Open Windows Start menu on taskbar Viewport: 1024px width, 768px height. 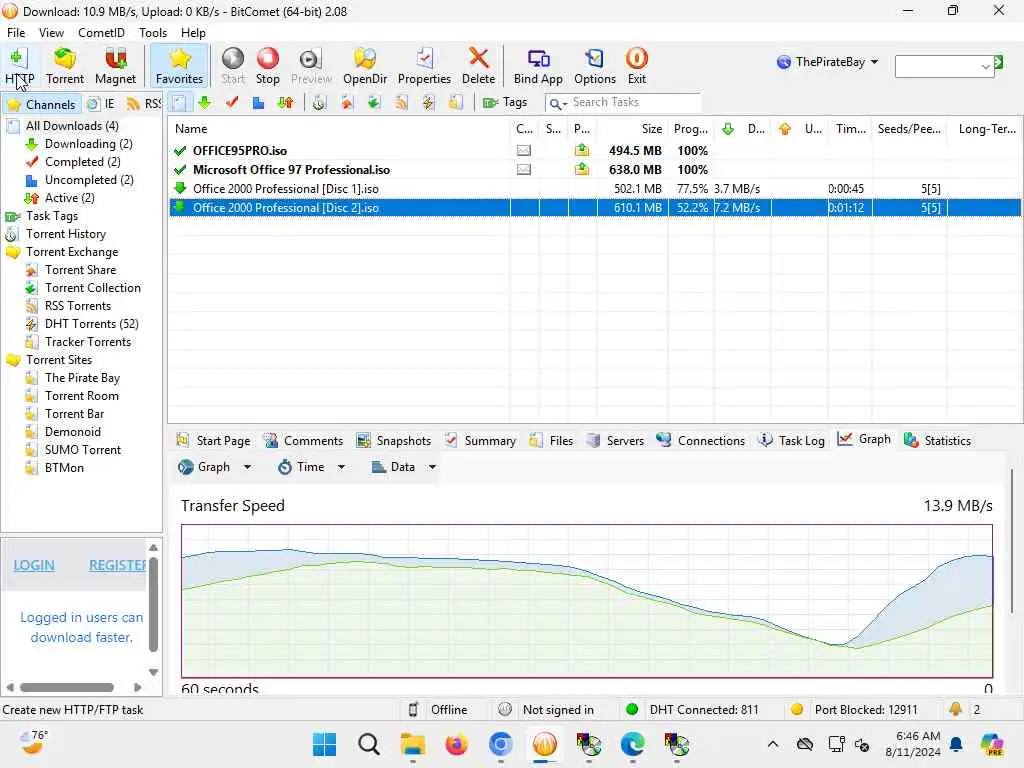325,744
